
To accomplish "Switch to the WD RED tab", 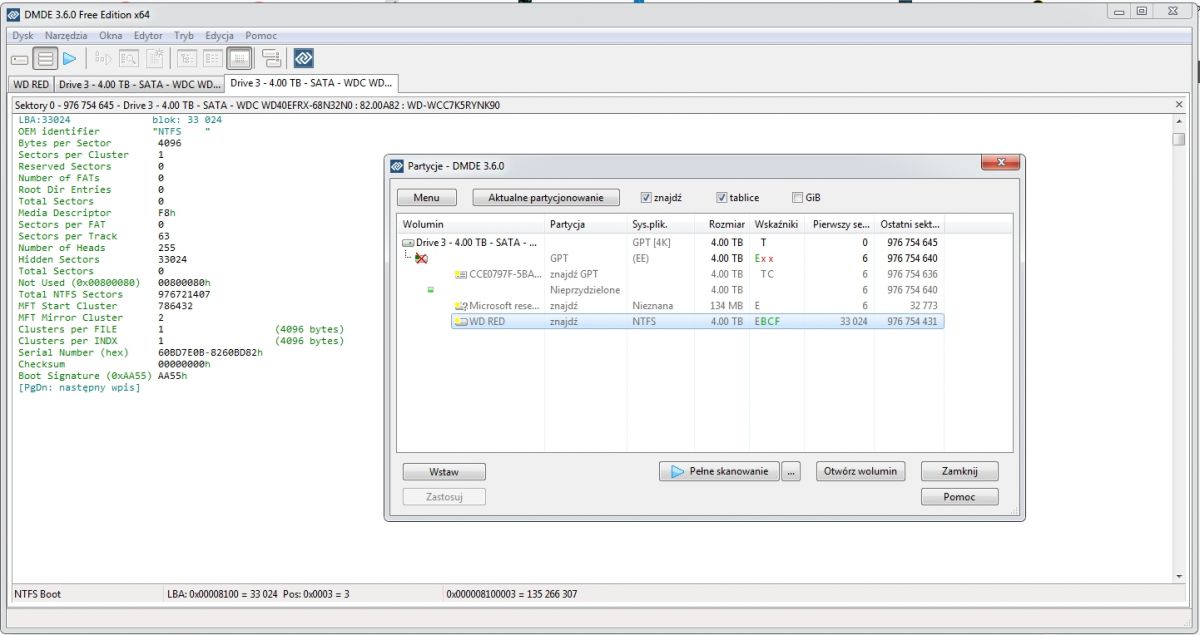I will pos(31,84).
